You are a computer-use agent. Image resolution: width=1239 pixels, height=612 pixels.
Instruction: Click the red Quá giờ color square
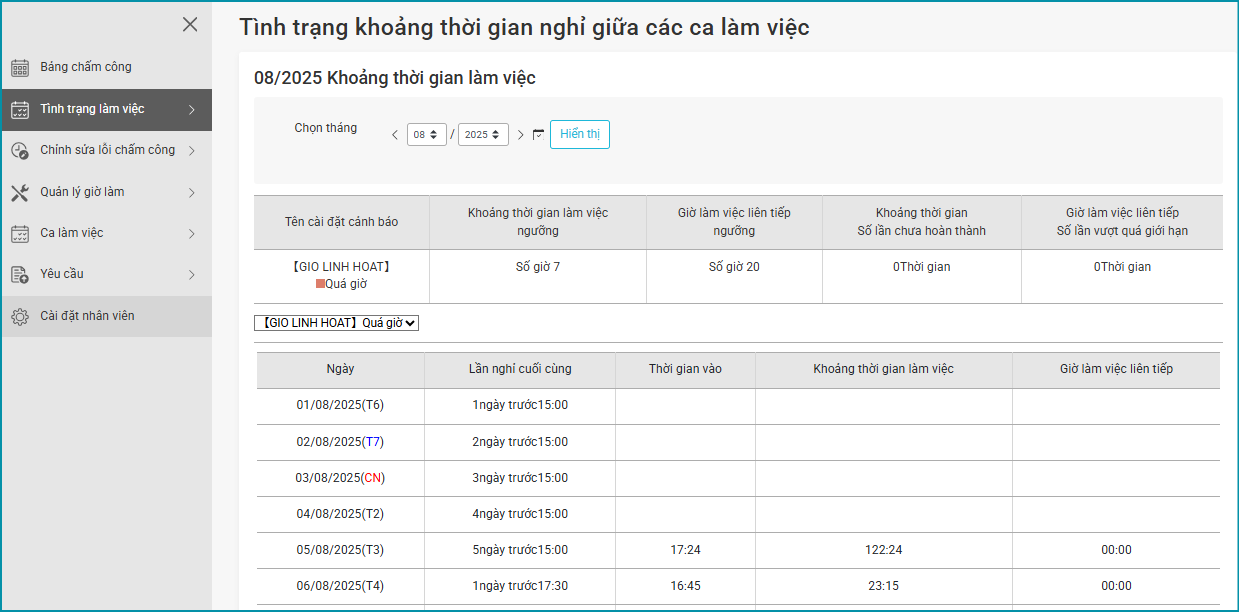(320, 284)
